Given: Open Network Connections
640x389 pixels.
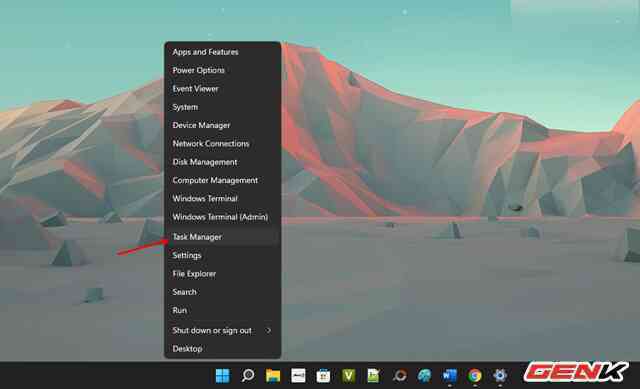Looking at the screenshot, I should 222,144.
